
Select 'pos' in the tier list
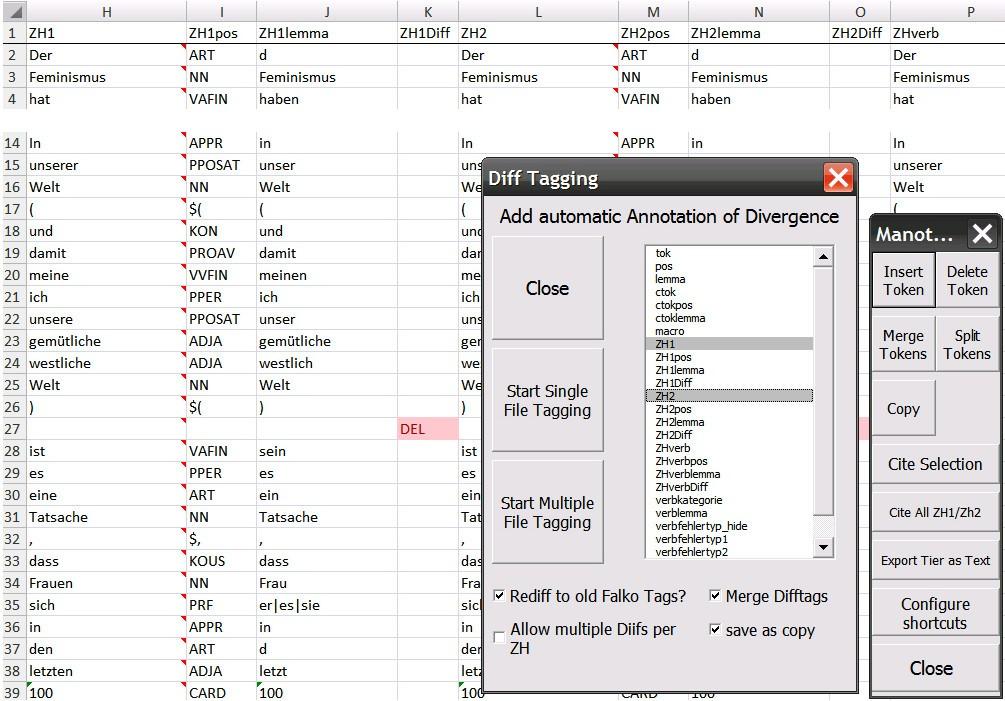pos(729,266)
